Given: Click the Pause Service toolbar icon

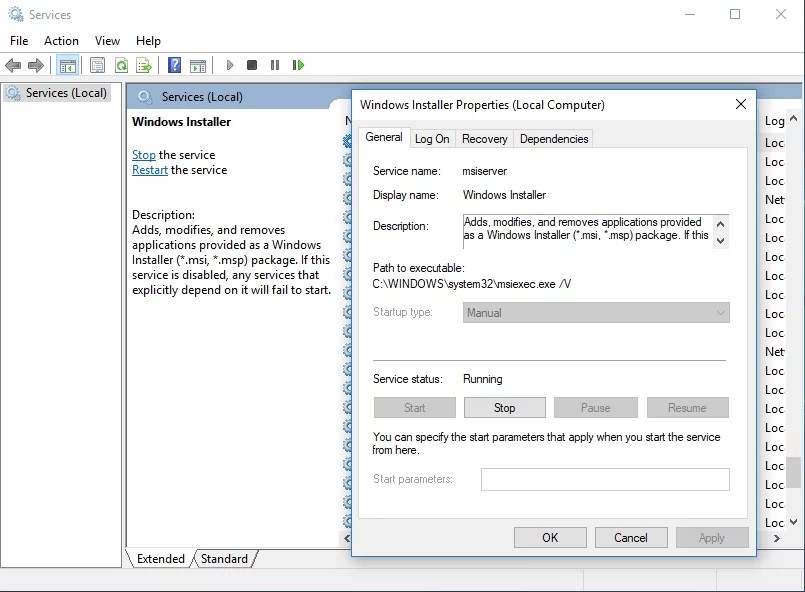Looking at the screenshot, I should coord(275,65).
